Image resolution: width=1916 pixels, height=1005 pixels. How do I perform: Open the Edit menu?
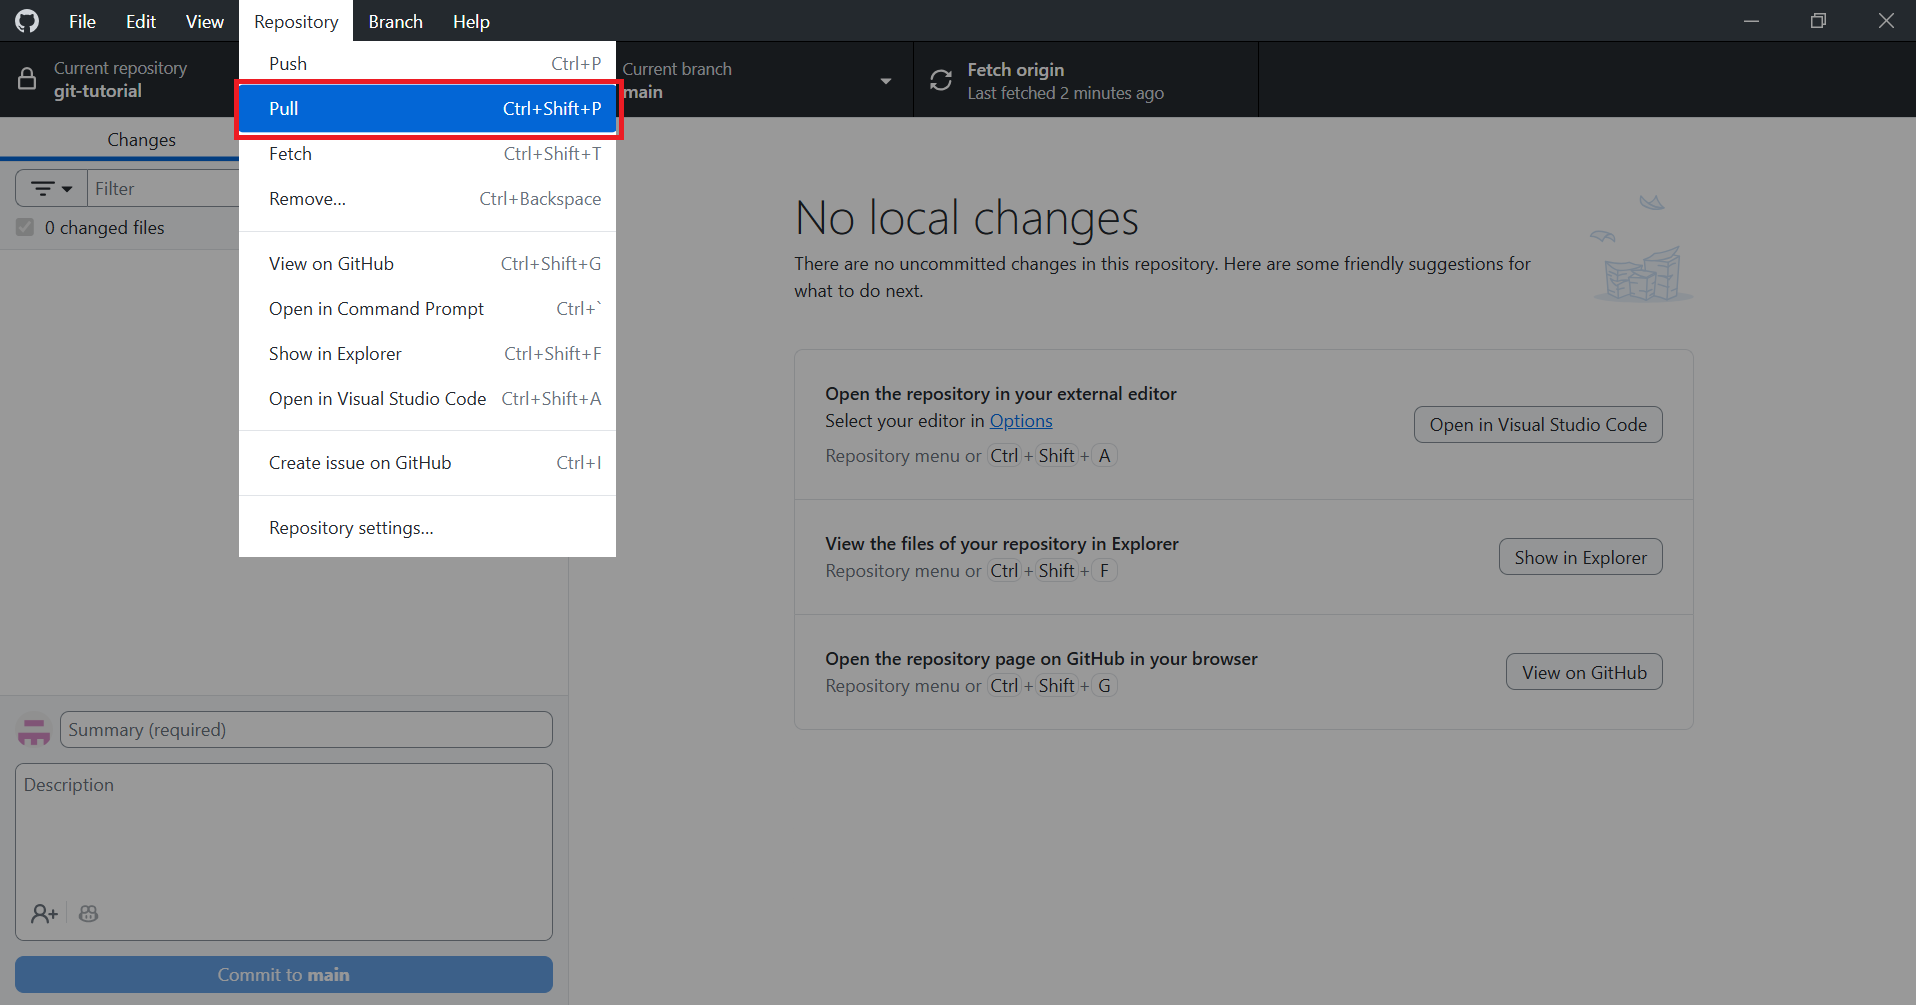coord(141,21)
